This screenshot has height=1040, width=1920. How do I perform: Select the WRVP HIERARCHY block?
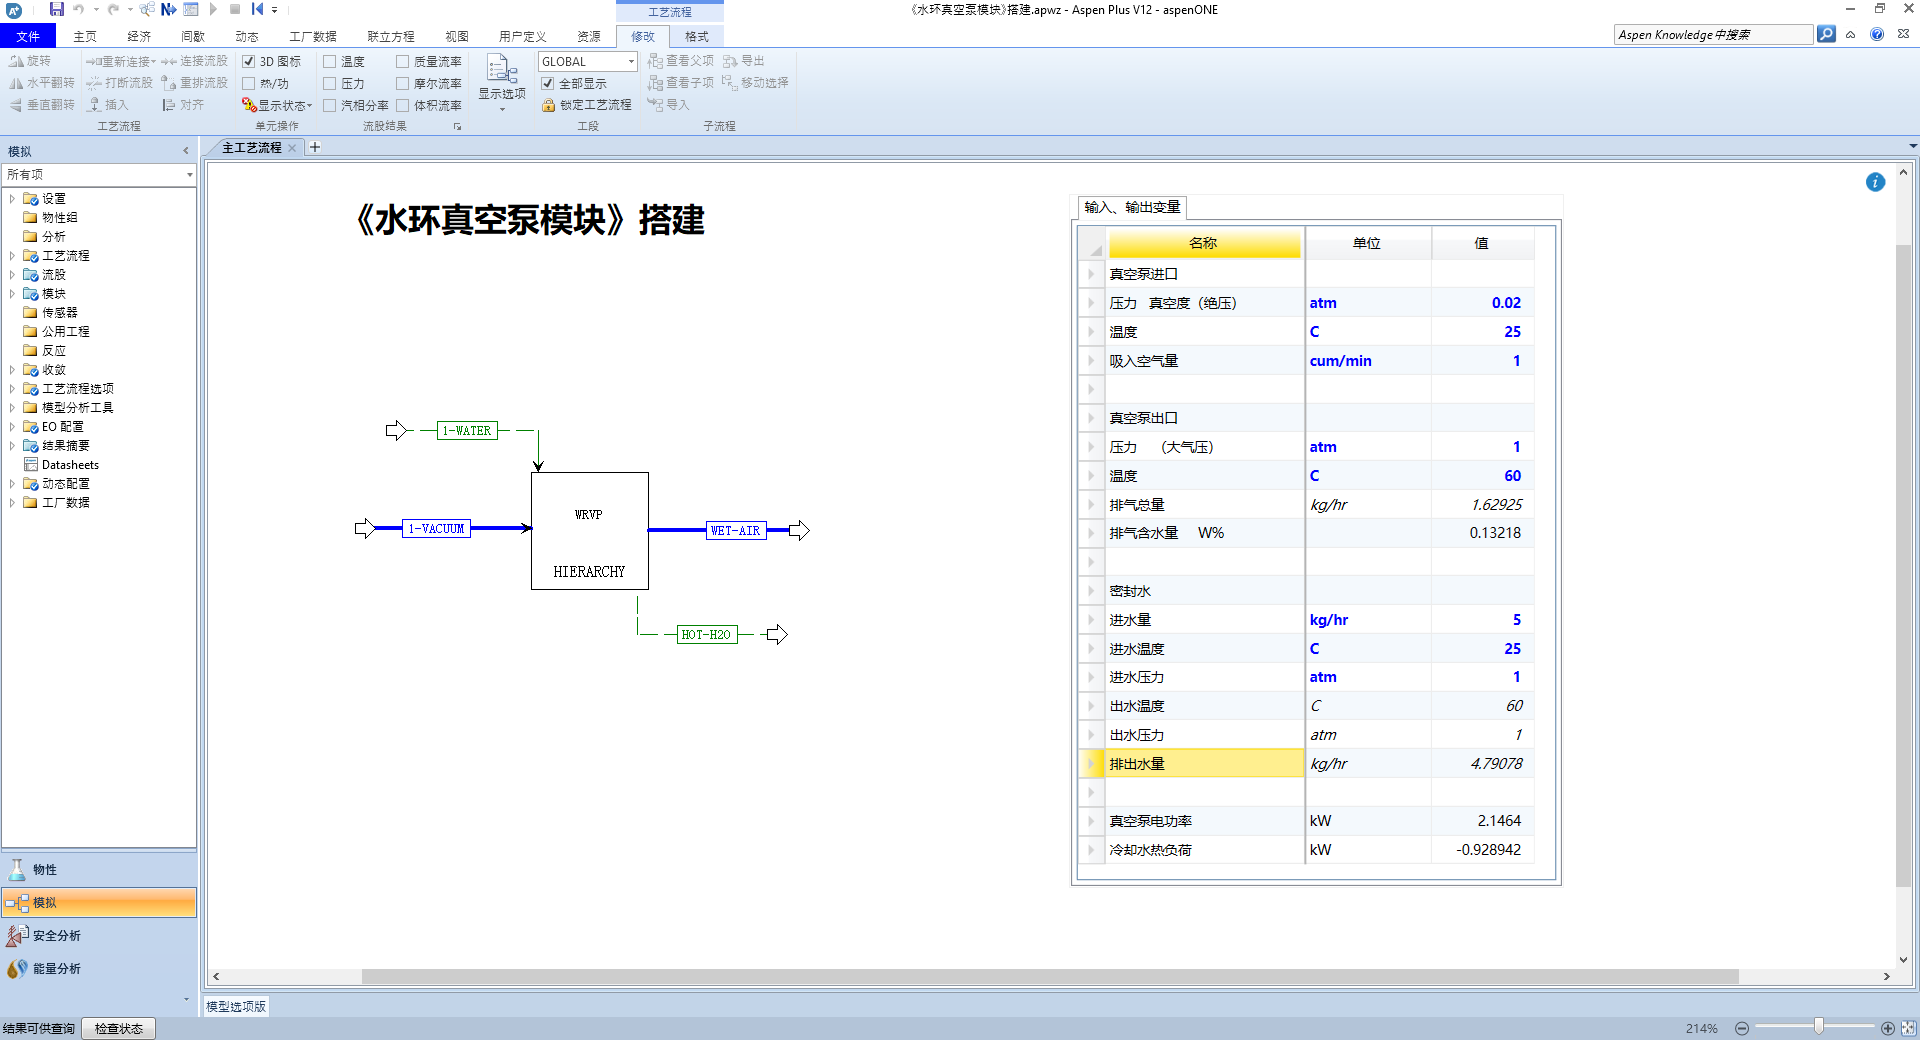[589, 531]
